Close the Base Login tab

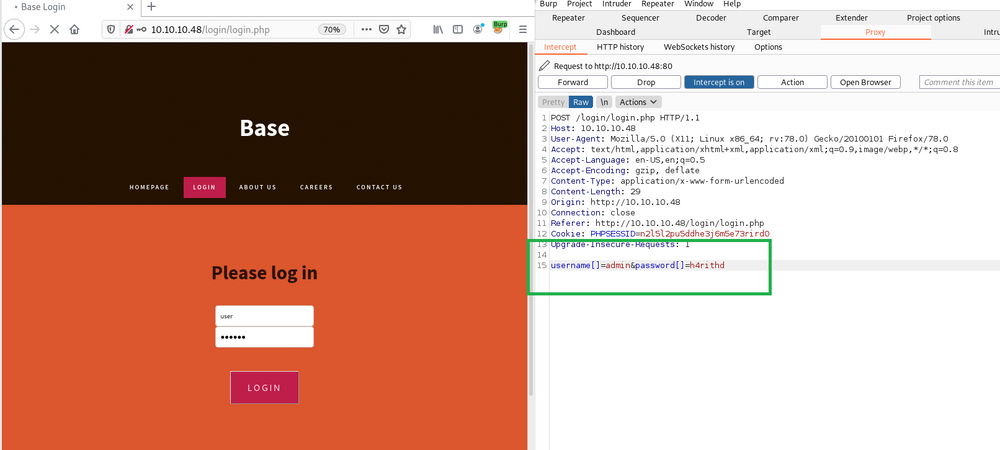130,7
